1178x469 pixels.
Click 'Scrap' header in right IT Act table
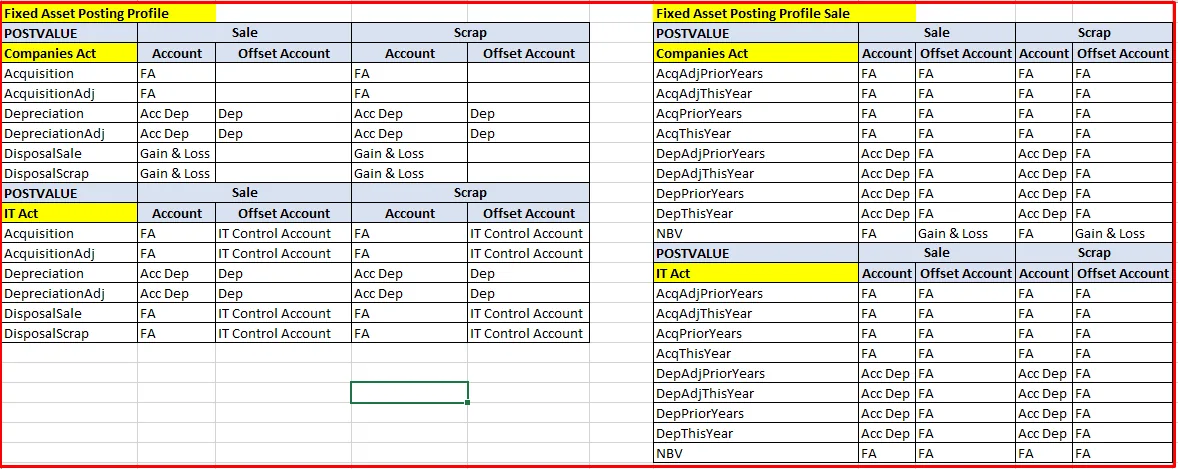click(1094, 253)
